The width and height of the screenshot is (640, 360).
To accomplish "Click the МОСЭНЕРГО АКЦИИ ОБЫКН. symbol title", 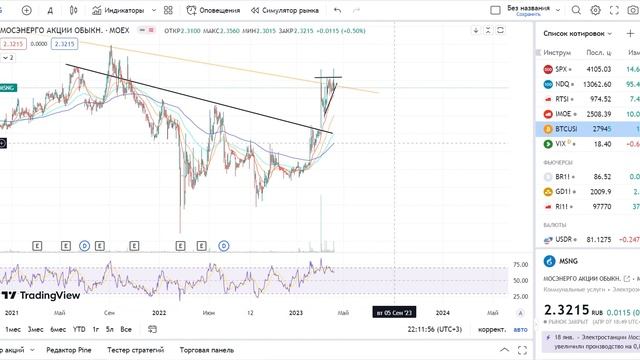I will pos(64,30).
